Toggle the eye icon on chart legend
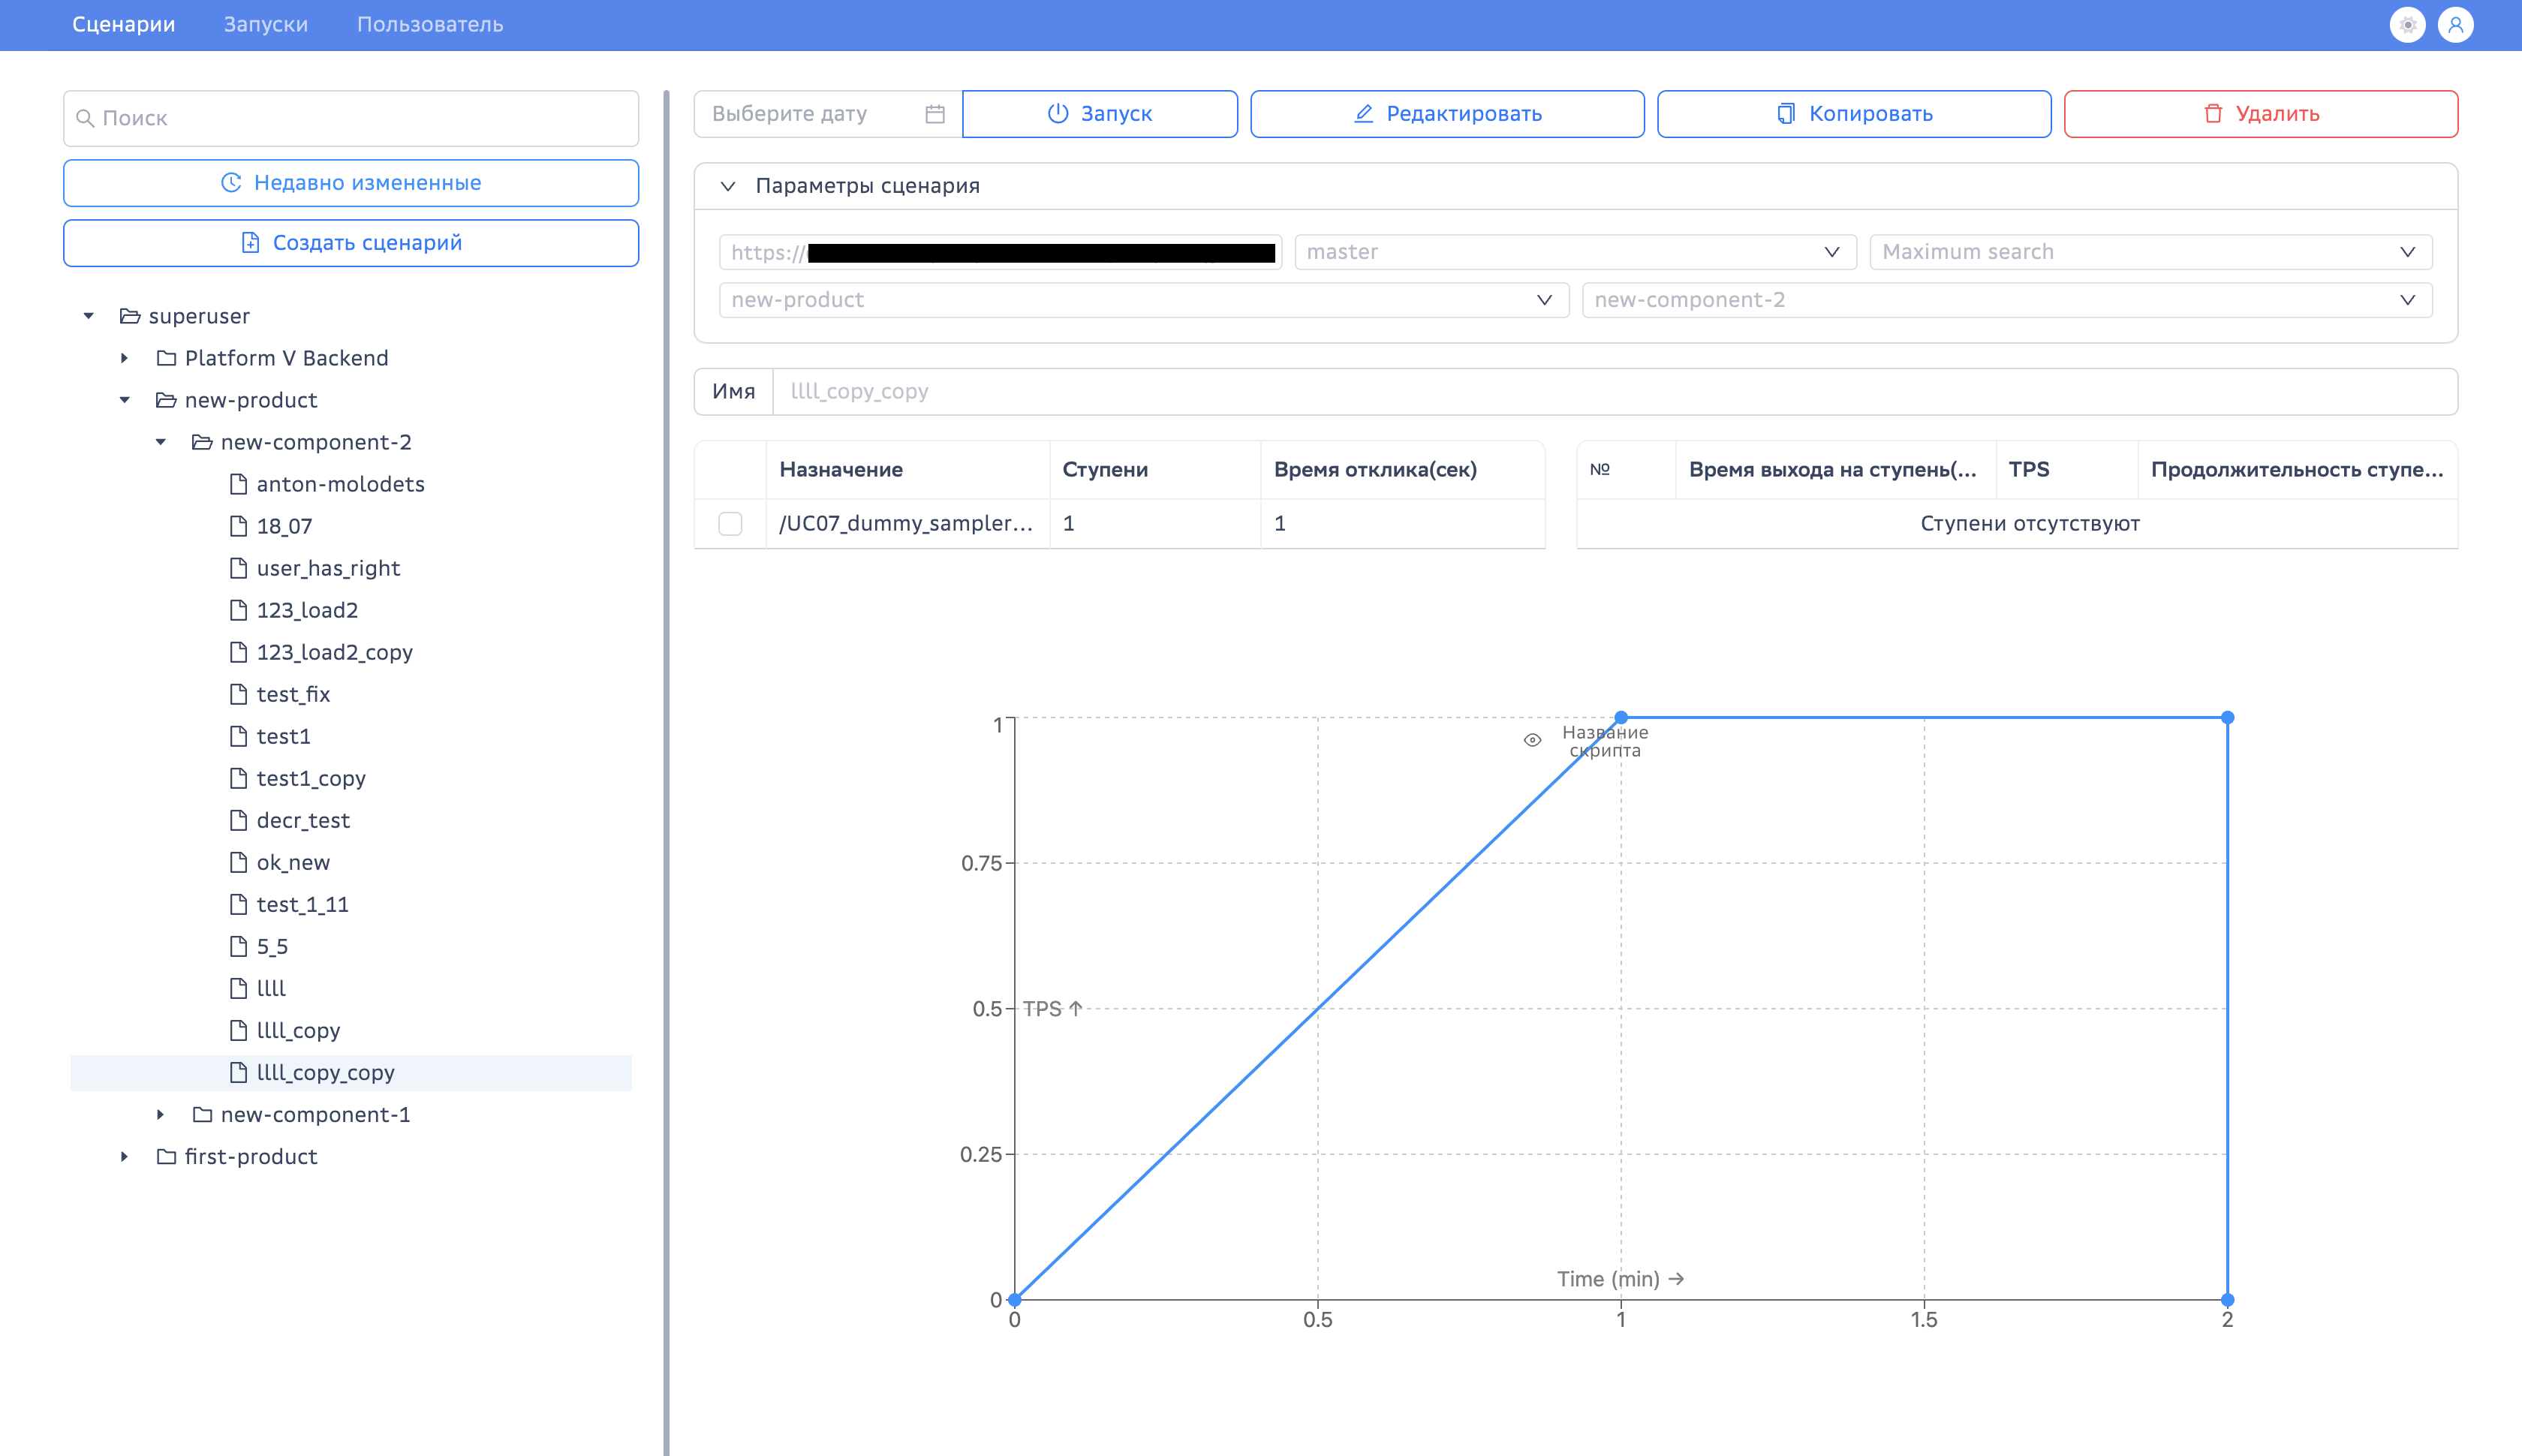The height and width of the screenshot is (1456, 2522). [x=1532, y=740]
